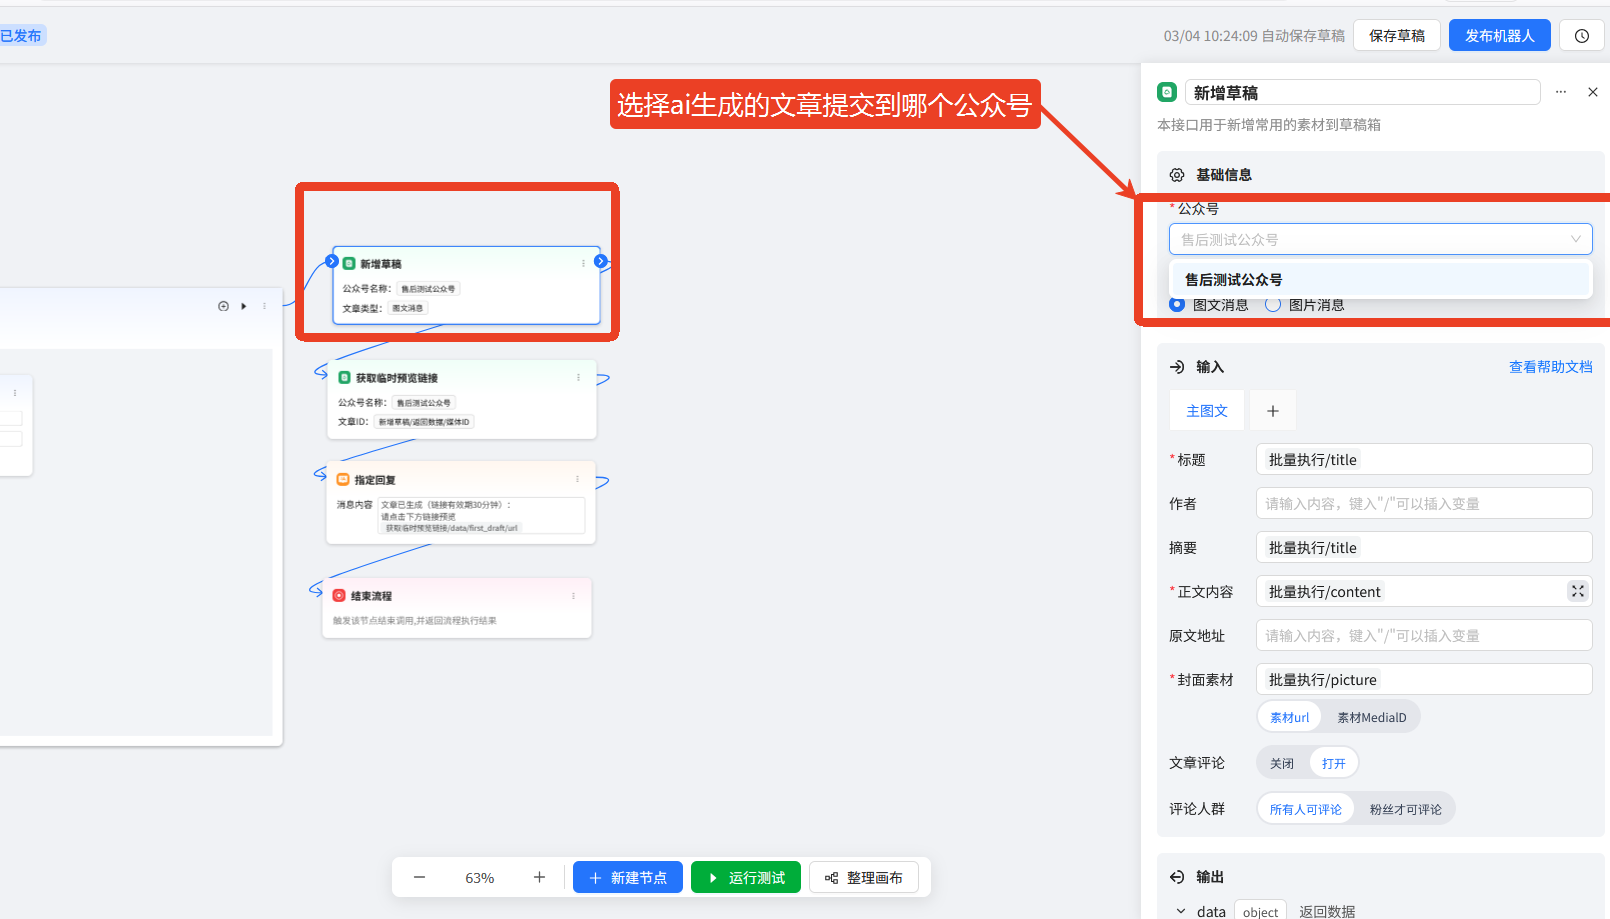Image resolution: width=1610 pixels, height=919 pixels.
Task: Click the play arrow on the batch container
Action: (244, 306)
